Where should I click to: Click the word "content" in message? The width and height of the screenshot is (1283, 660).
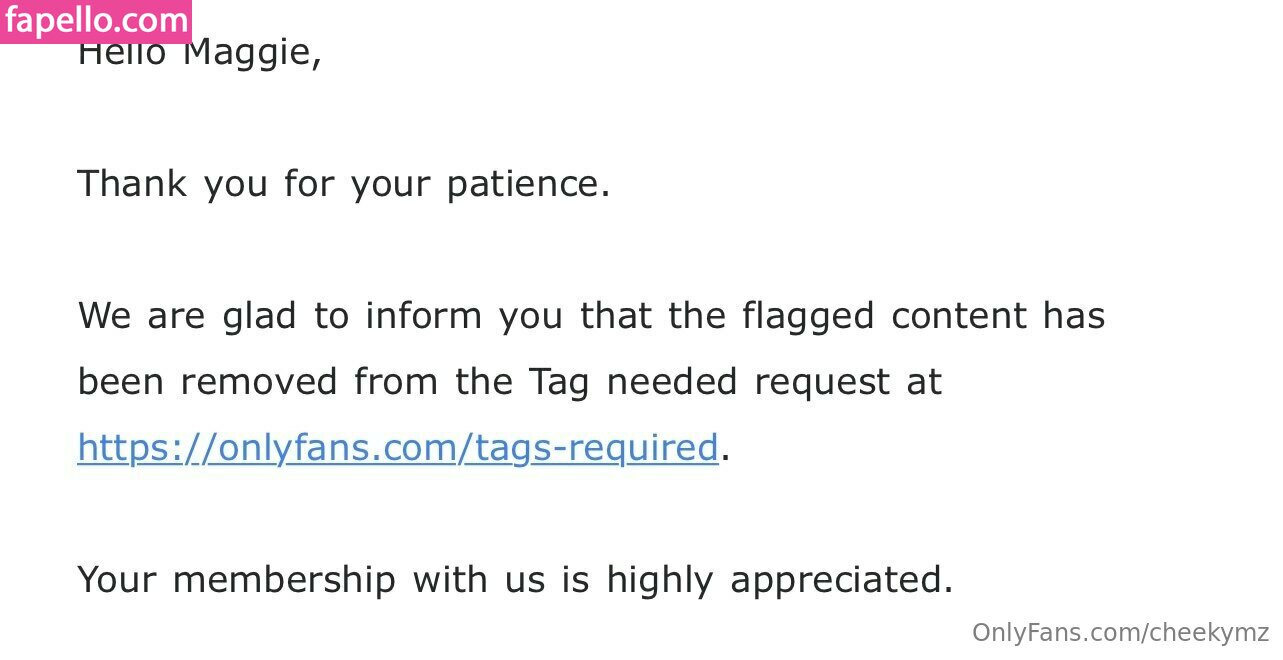958,316
